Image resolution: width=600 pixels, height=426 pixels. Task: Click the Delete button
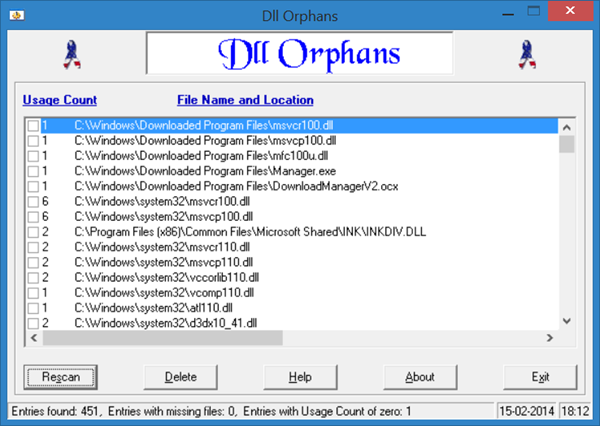(181, 377)
